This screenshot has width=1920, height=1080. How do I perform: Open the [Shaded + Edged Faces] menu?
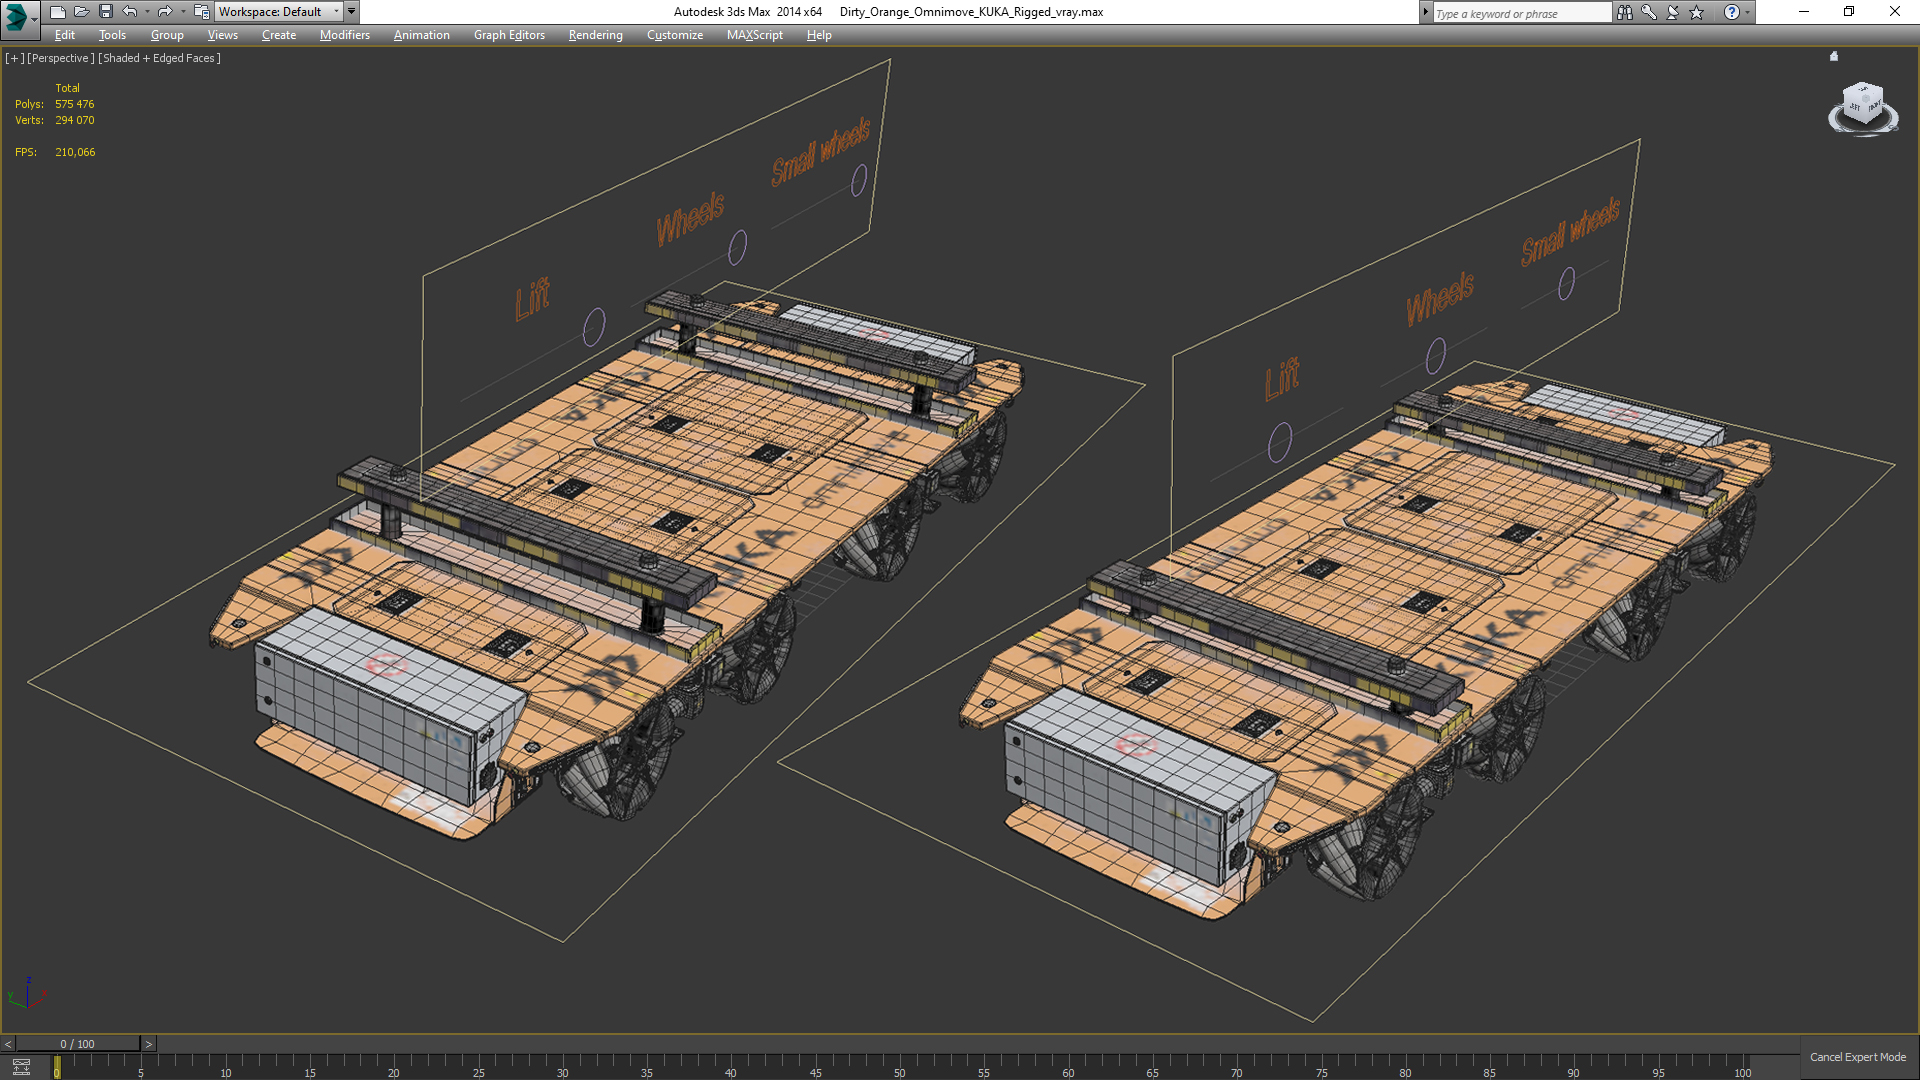click(x=160, y=58)
